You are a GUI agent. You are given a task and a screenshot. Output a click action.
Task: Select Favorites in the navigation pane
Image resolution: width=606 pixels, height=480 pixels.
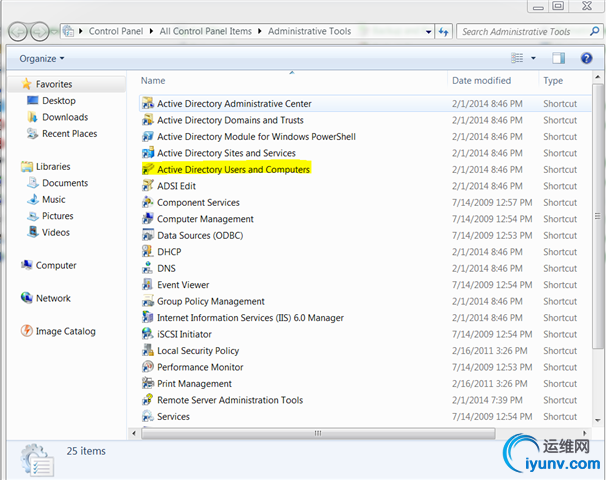tap(54, 84)
